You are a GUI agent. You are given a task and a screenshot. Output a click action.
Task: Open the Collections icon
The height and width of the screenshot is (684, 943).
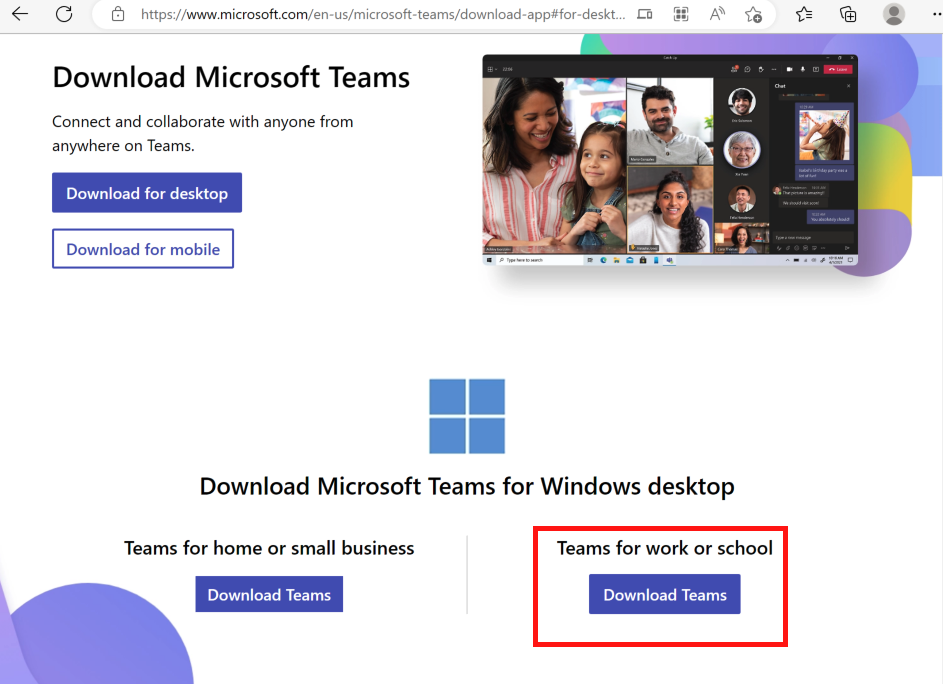click(848, 14)
